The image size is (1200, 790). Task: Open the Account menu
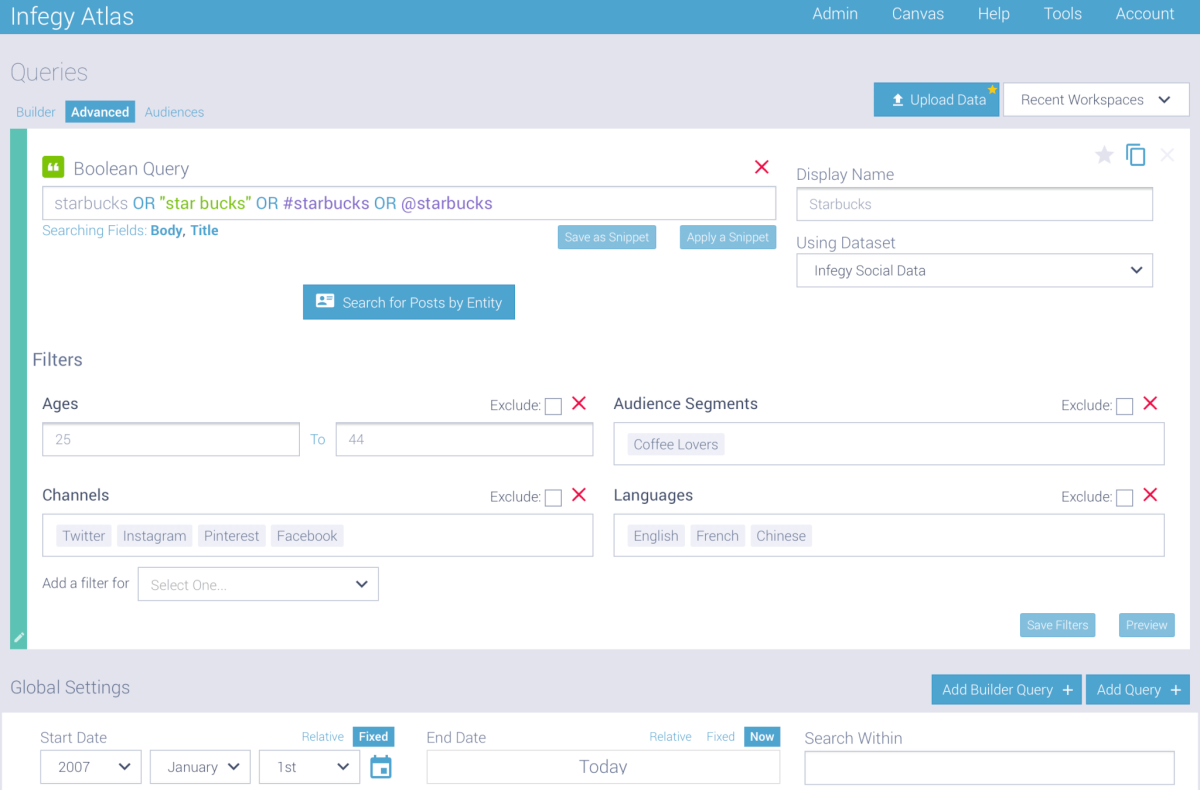1145,14
